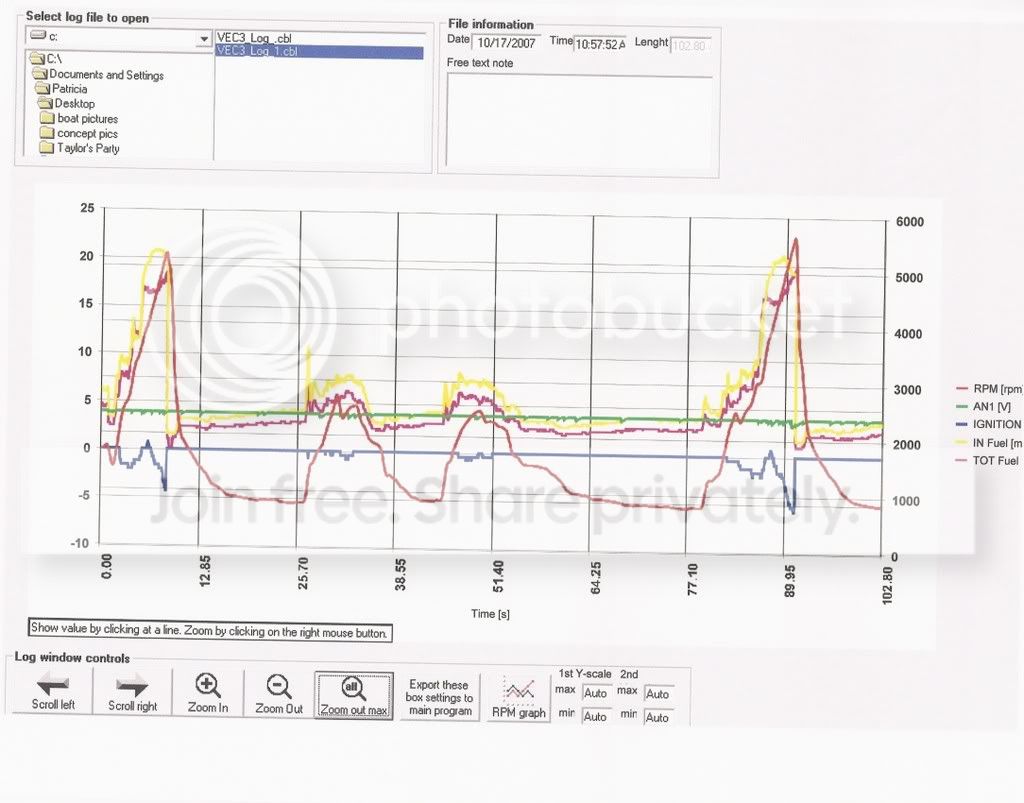Viewport: 1024px width, 803px height.
Task: Select Documents and Settings folder
Action: pos(98,74)
